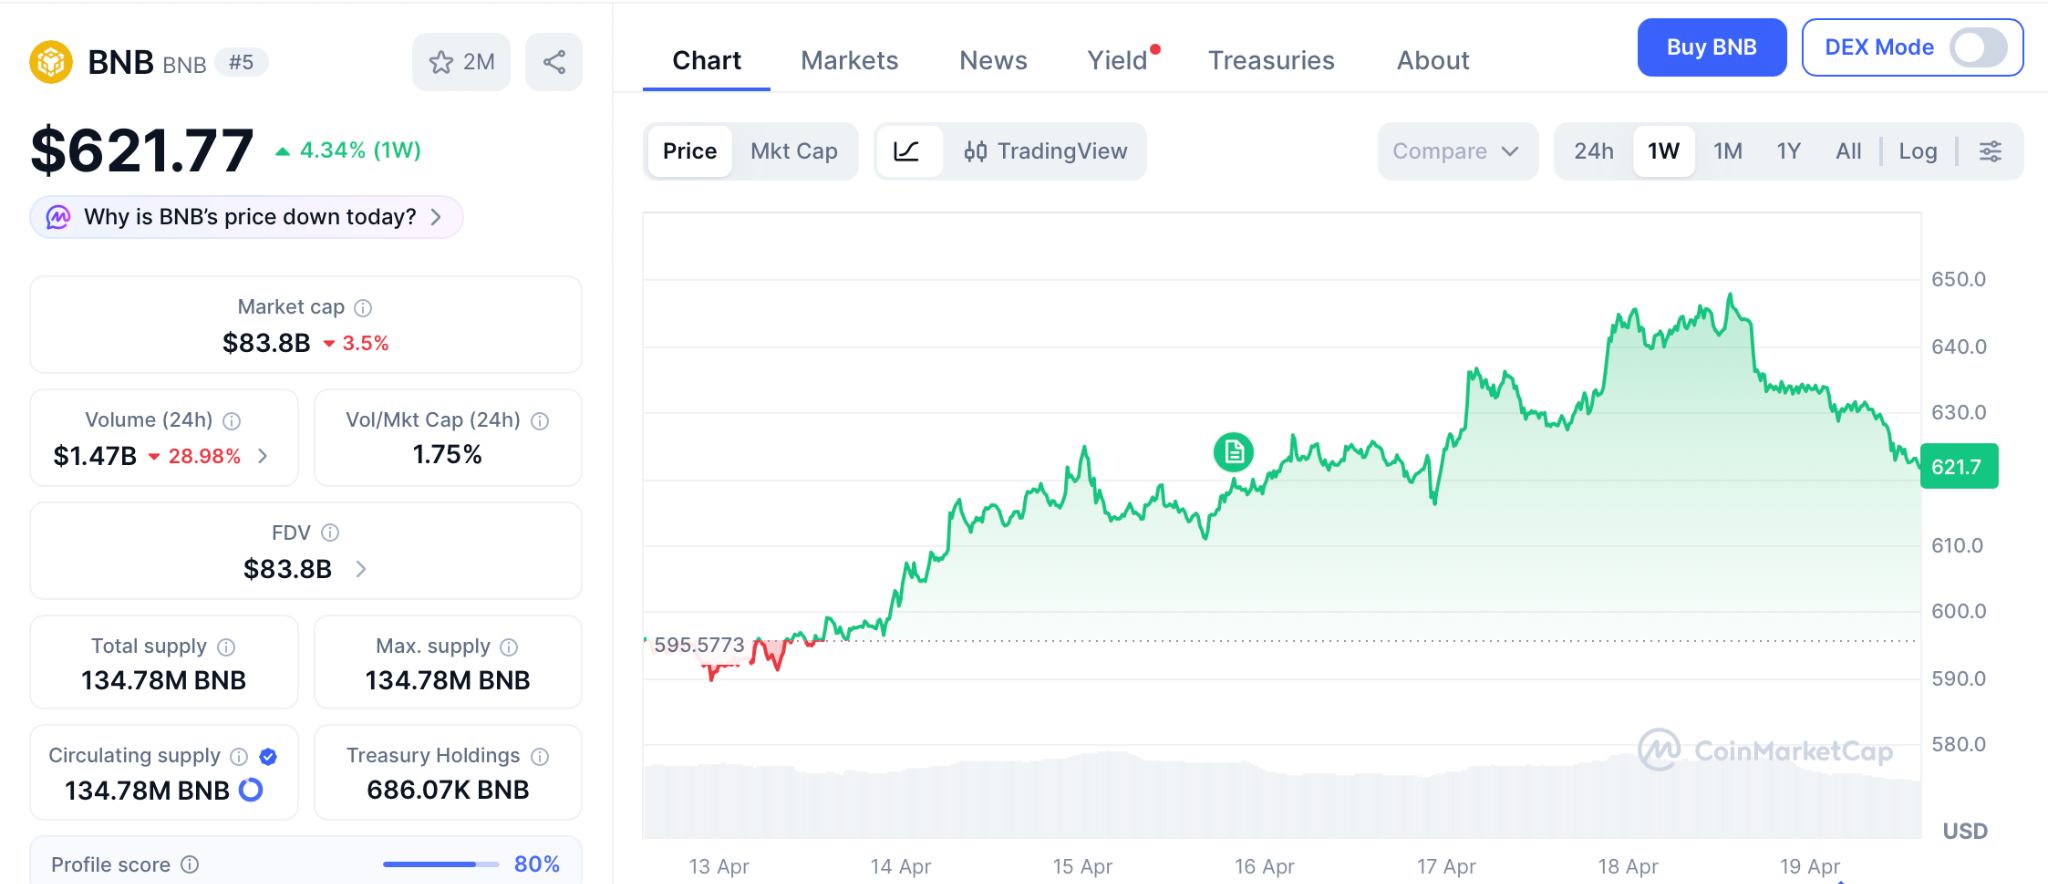Expand Volume (24h) details chevron
This screenshot has width=2048, height=884.
[263, 456]
